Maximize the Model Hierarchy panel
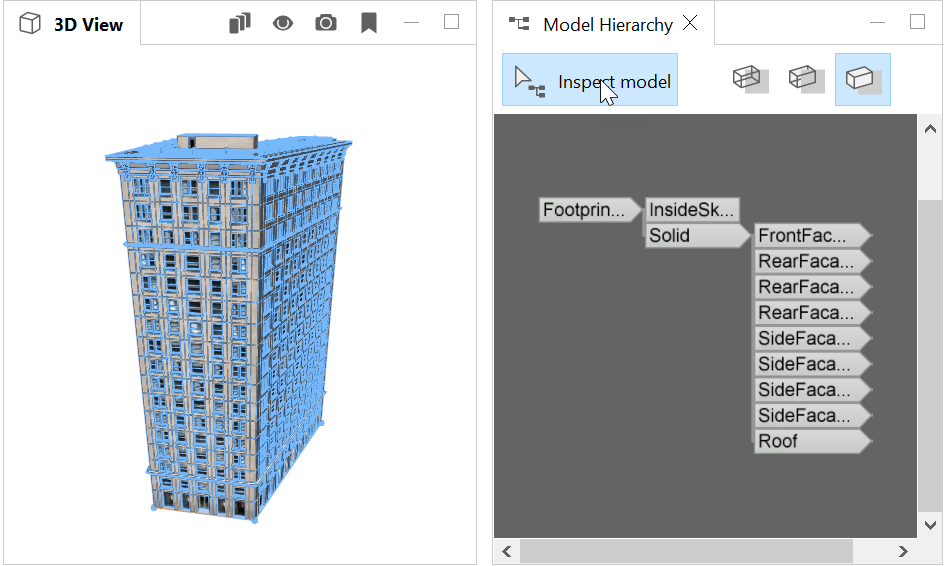Viewport: 944px width, 566px height. (917, 22)
